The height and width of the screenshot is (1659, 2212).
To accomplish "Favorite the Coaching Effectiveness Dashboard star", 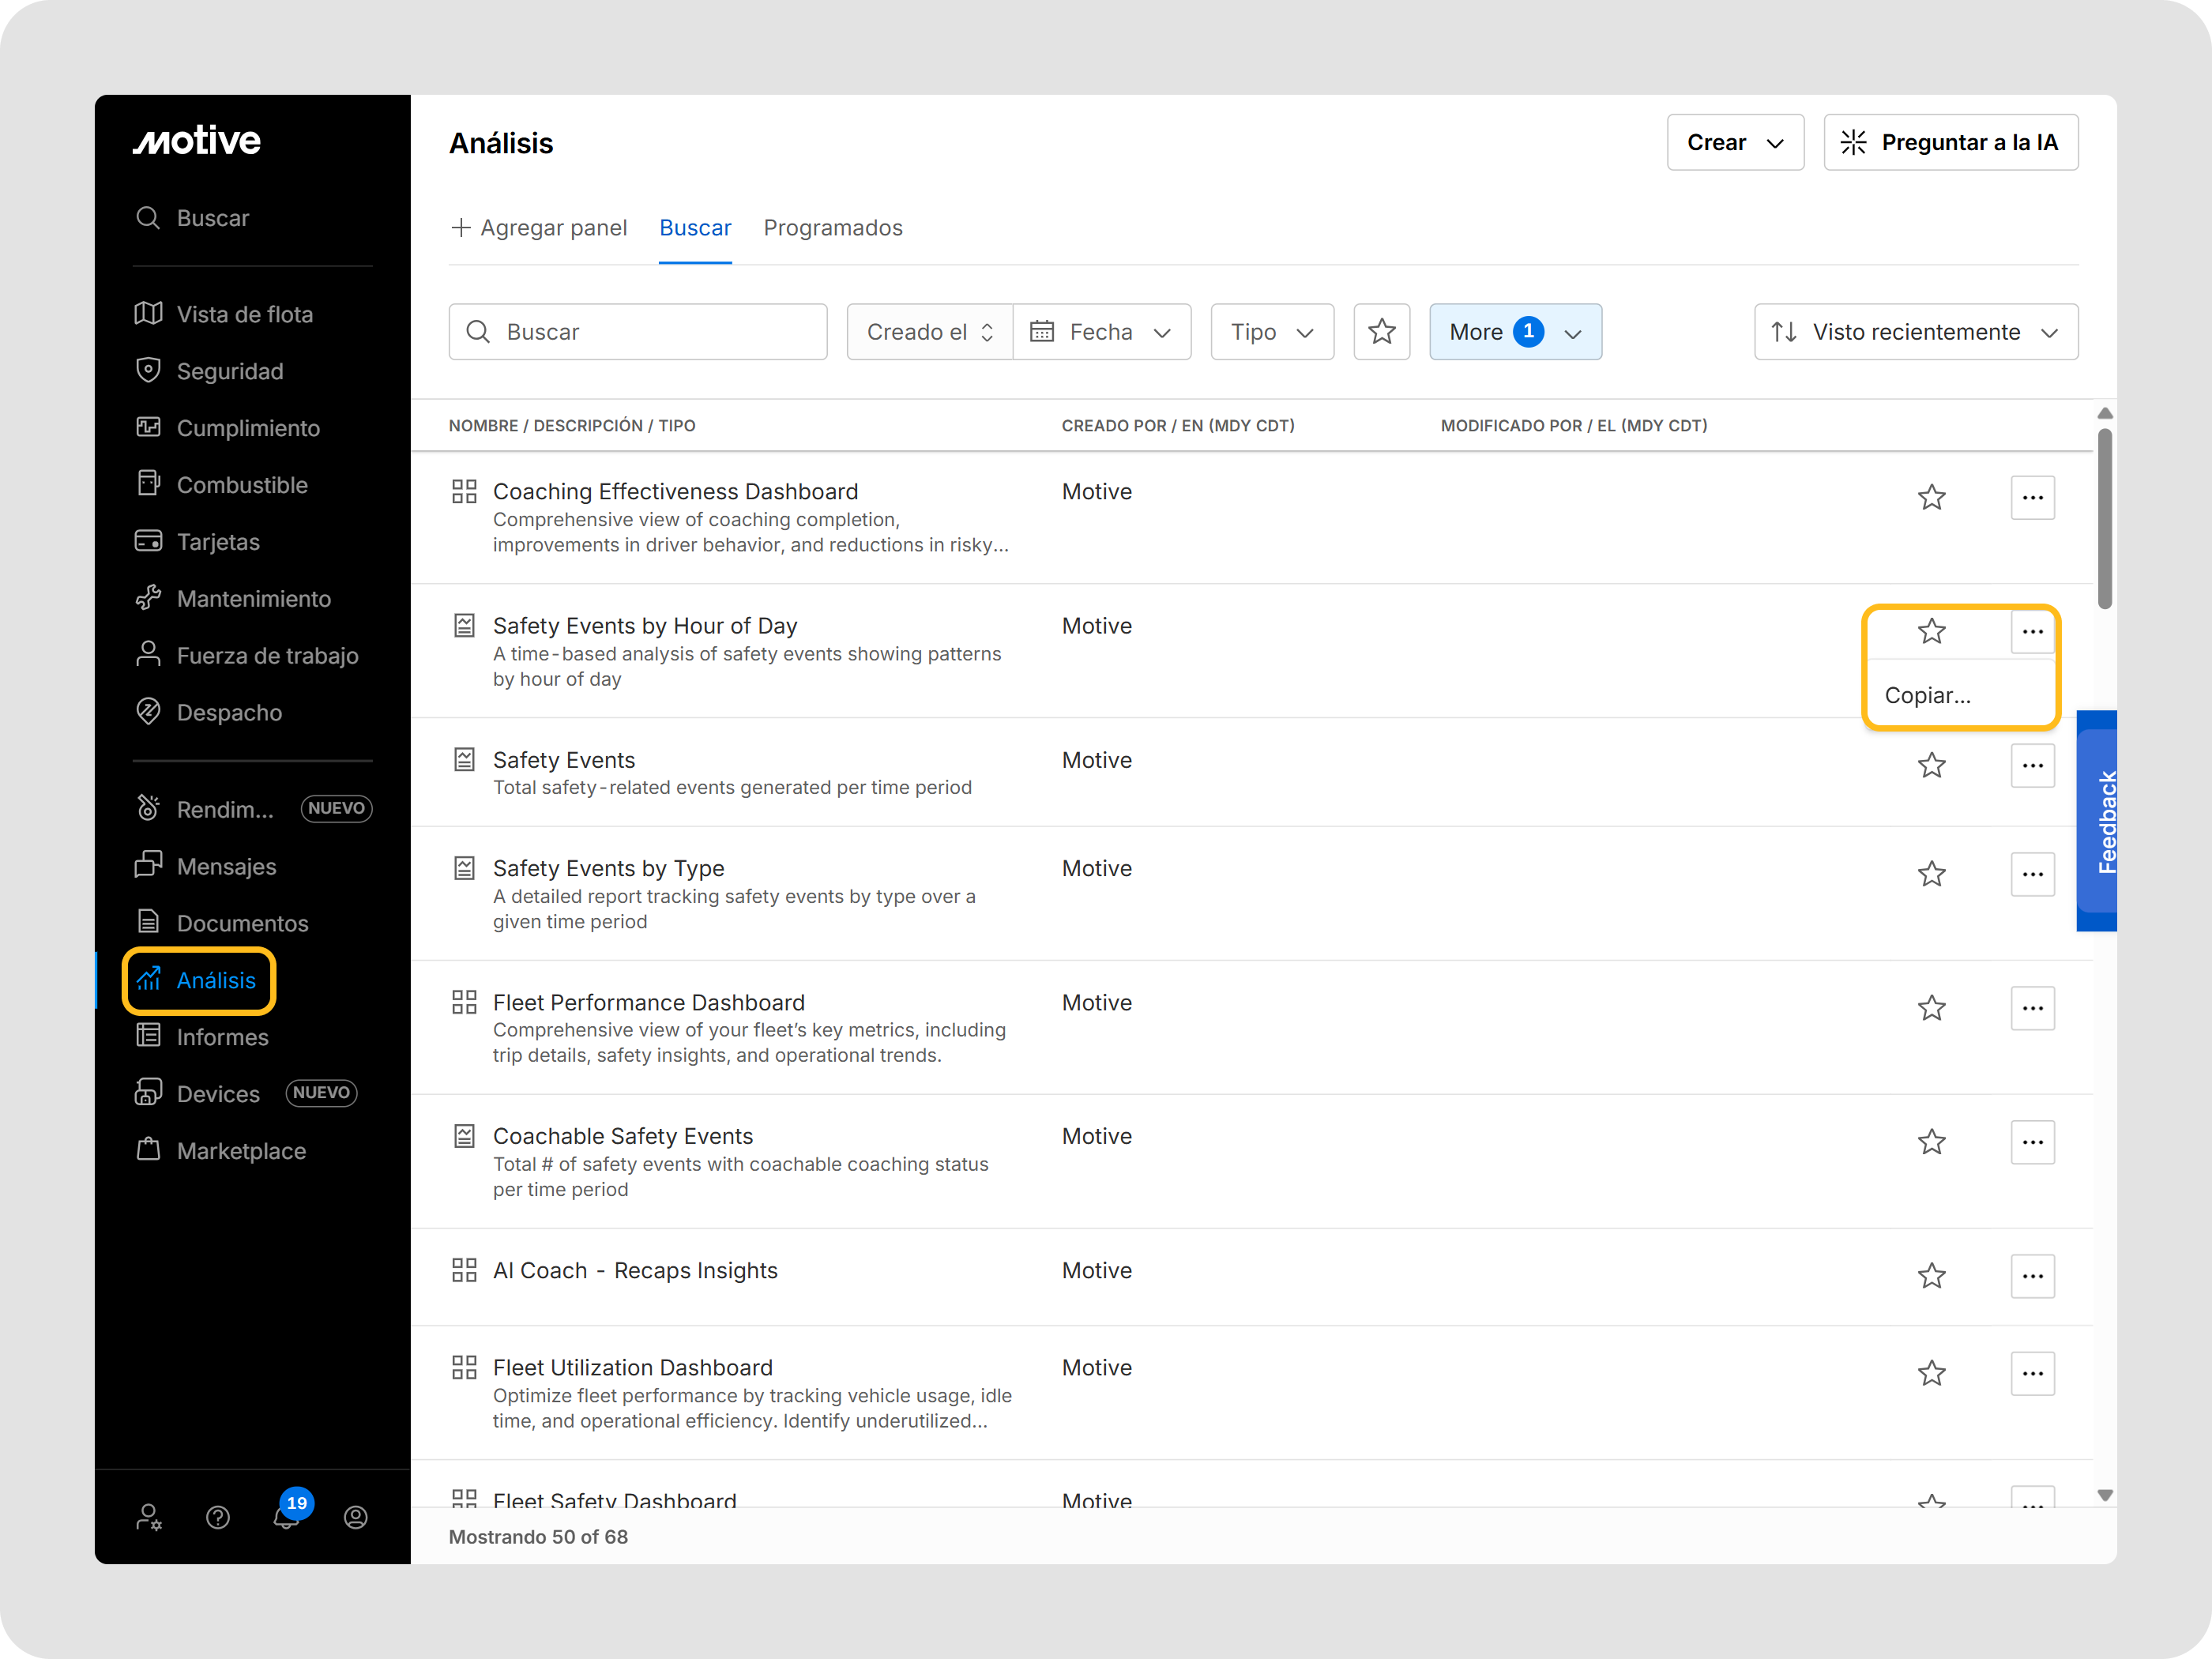I will tap(1931, 497).
